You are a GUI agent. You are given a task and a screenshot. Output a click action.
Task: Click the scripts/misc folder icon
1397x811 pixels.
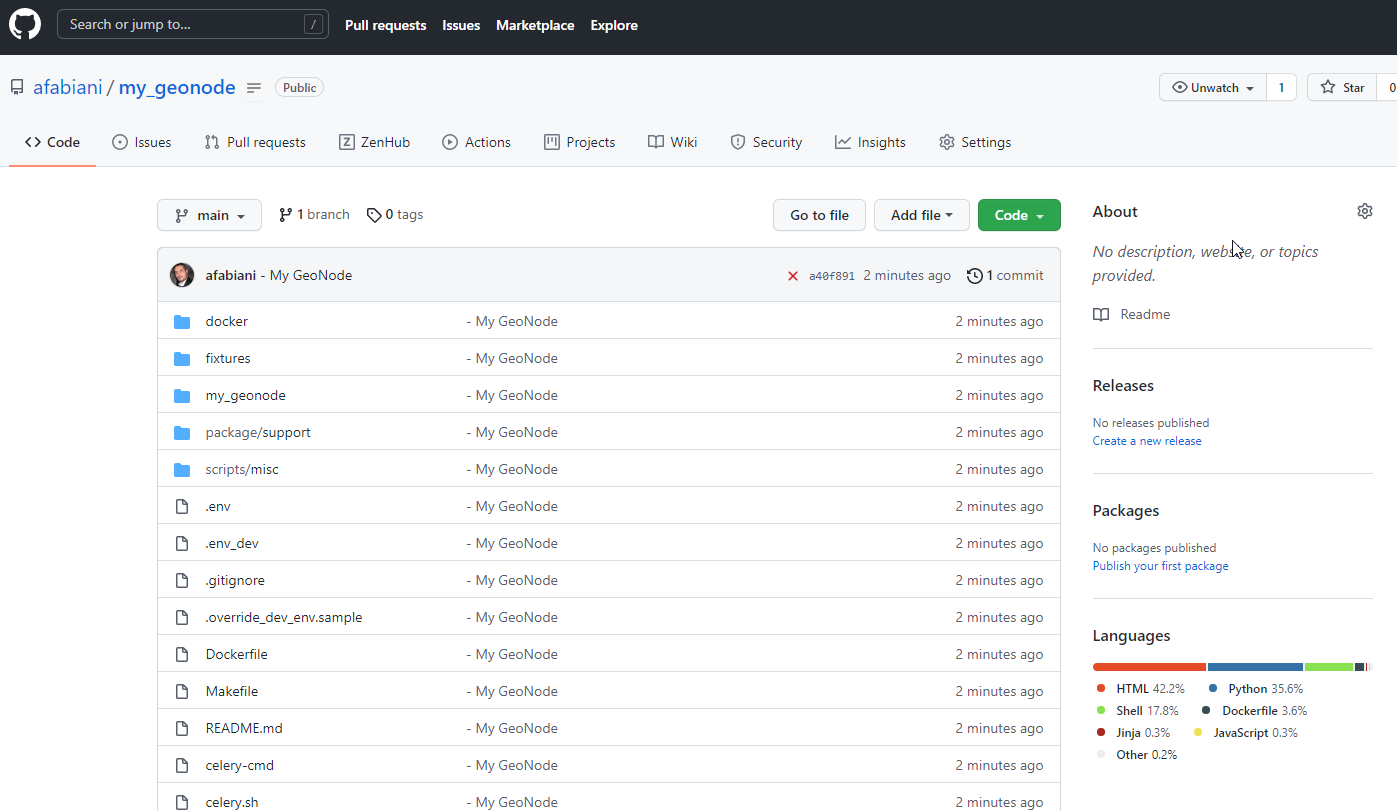[x=182, y=469]
